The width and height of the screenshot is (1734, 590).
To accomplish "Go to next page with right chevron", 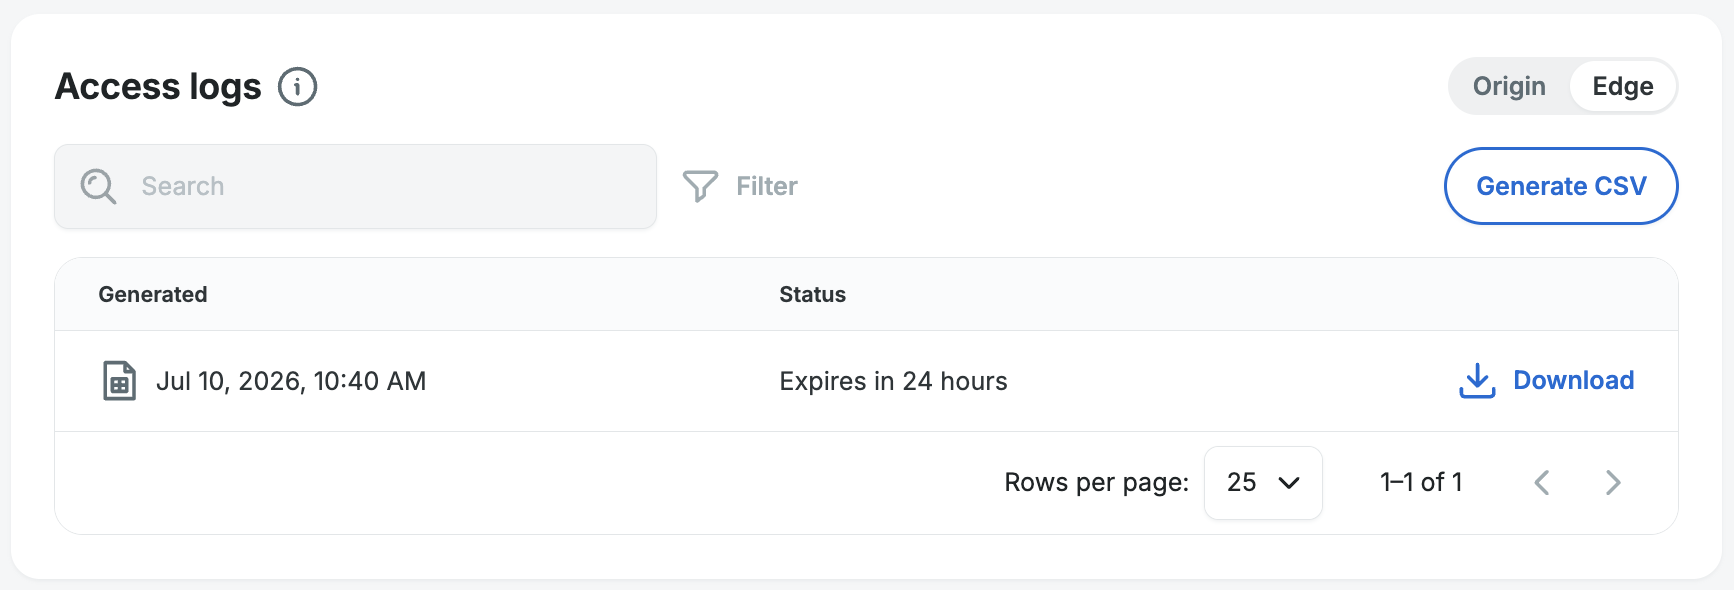I will pos(1613,483).
